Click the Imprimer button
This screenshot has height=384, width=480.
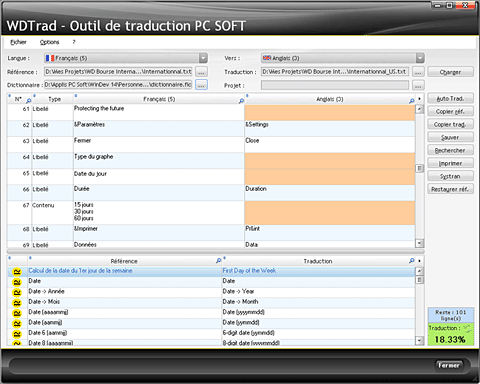click(450, 163)
